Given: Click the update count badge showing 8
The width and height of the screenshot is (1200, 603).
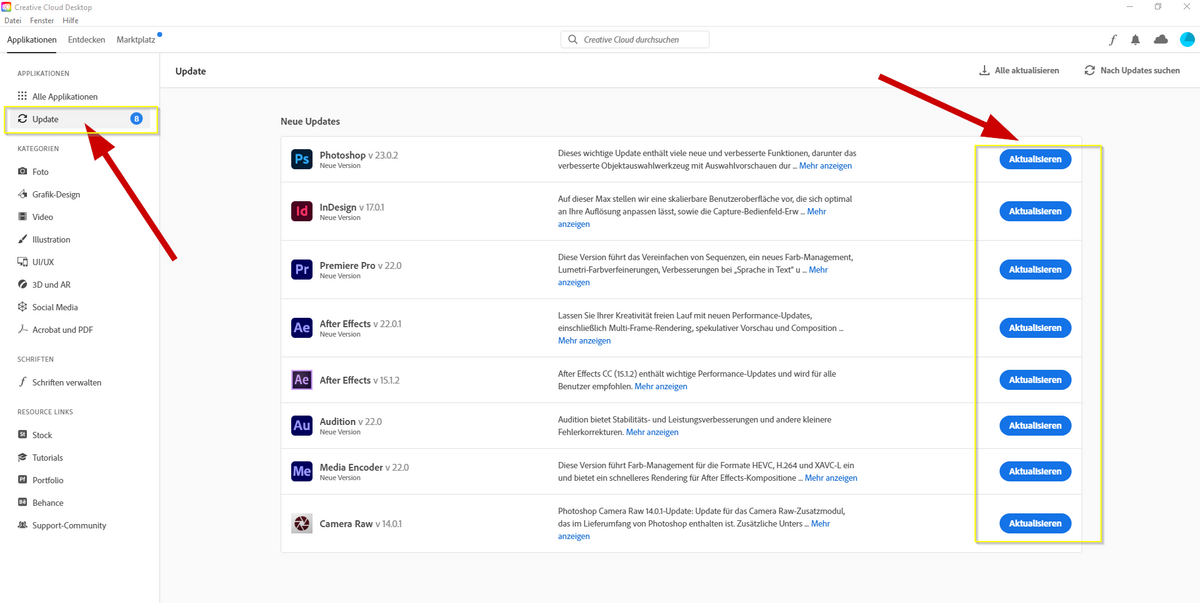Looking at the screenshot, I should tap(137, 119).
